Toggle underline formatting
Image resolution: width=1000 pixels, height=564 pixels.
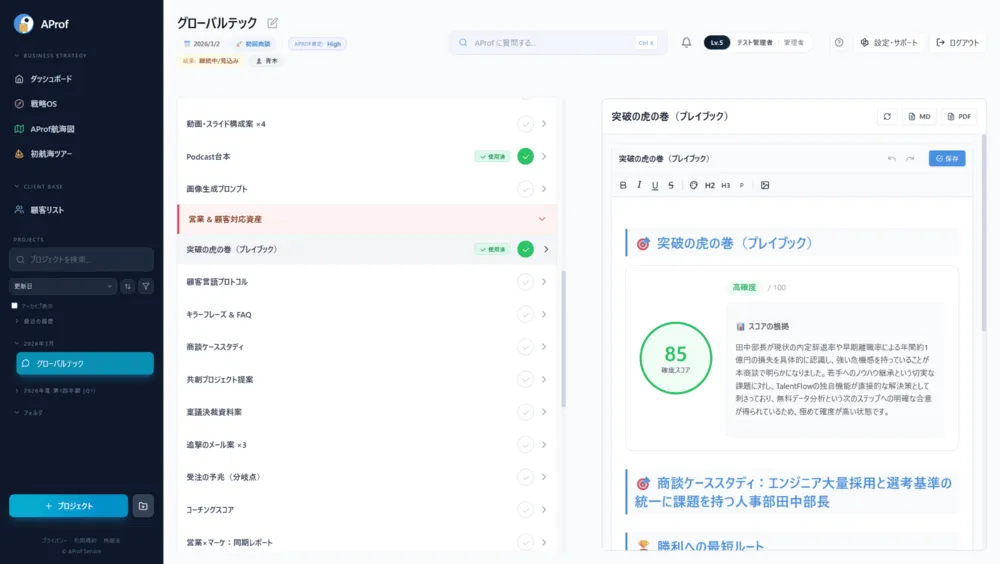[655, 186]
